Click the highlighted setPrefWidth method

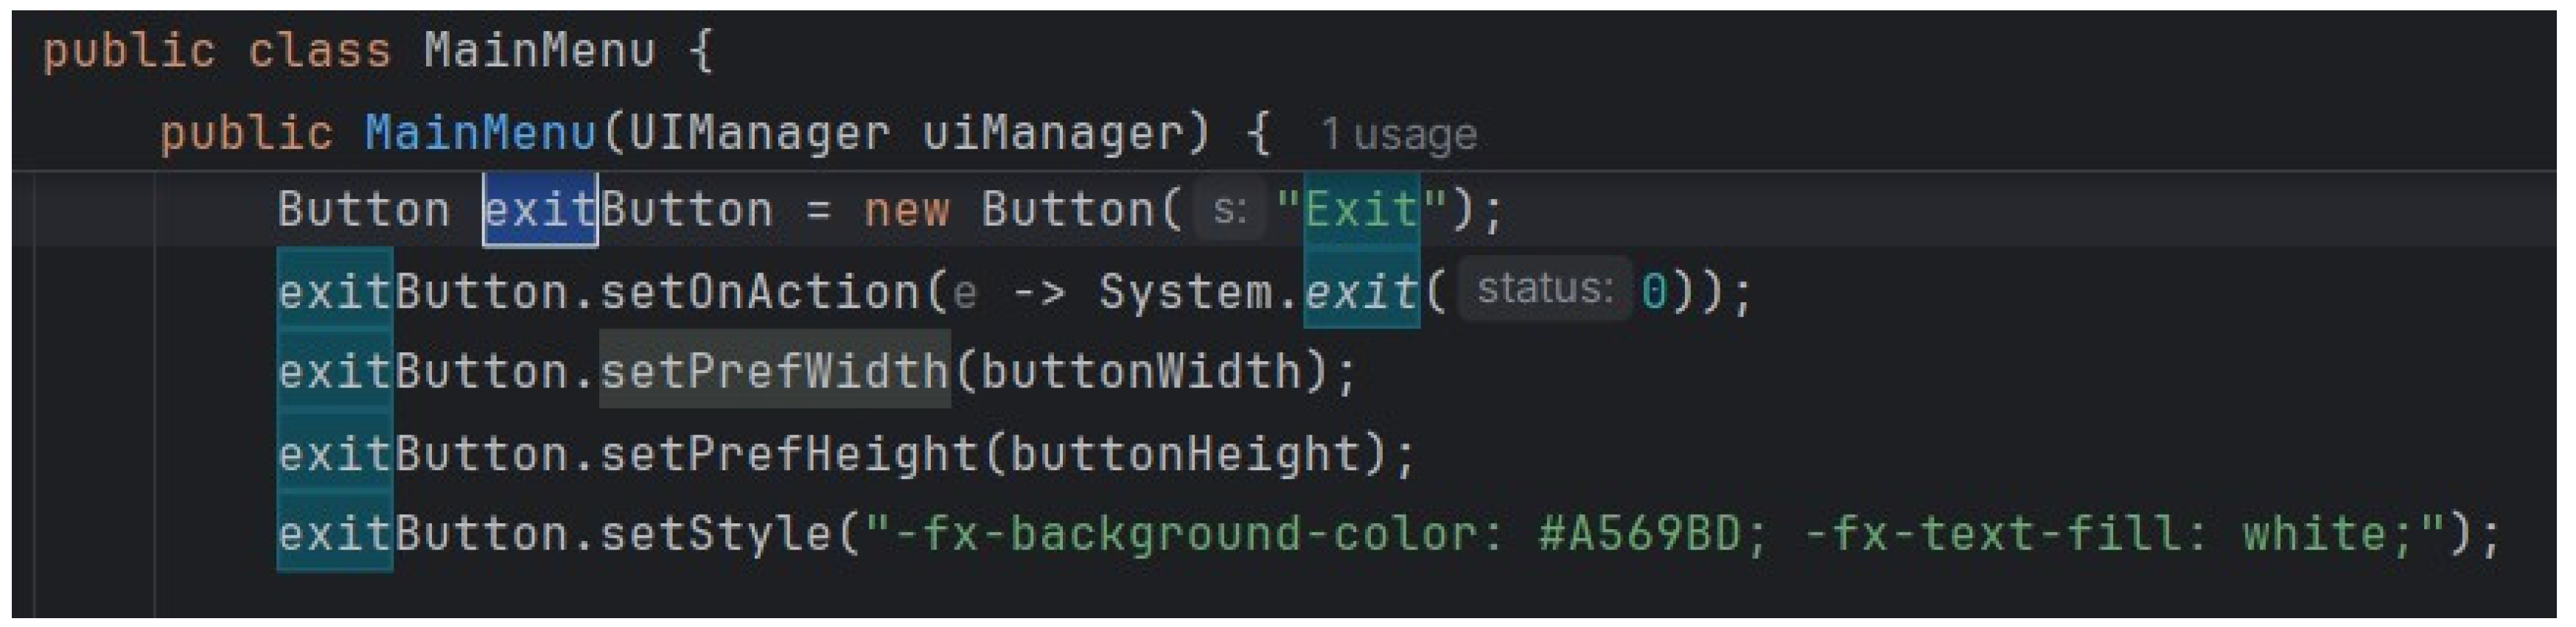(774, 372)
